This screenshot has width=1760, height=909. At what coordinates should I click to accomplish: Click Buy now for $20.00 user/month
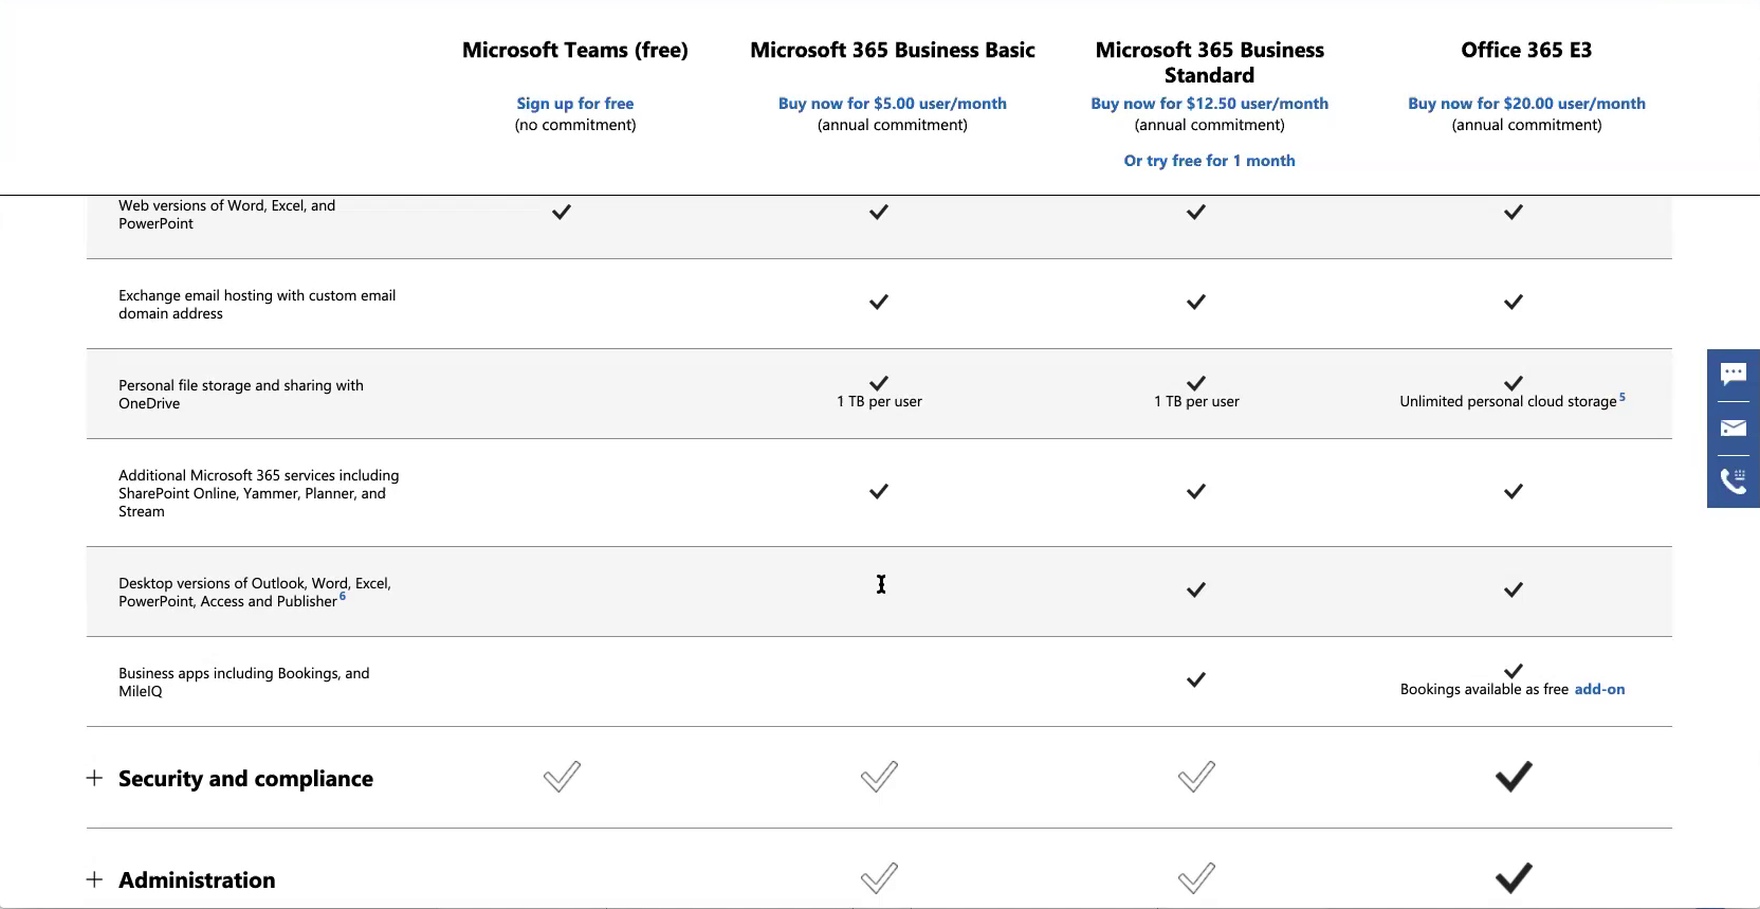(x=1526, y=103)
